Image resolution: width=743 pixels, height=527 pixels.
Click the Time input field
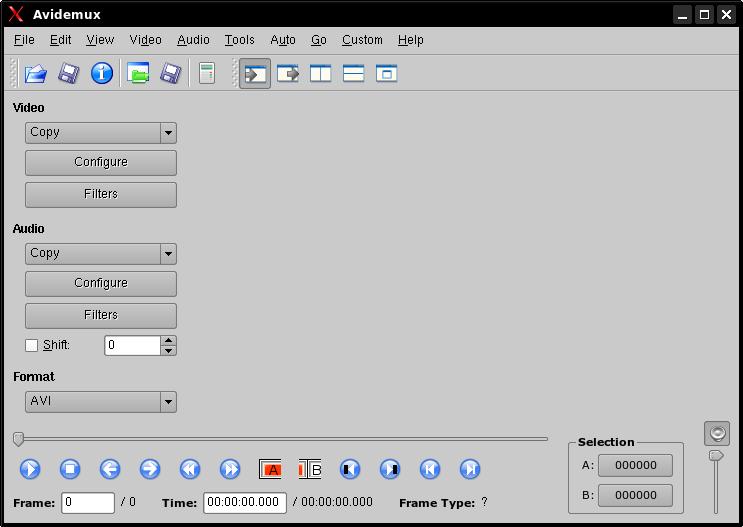tap(245, 502)
